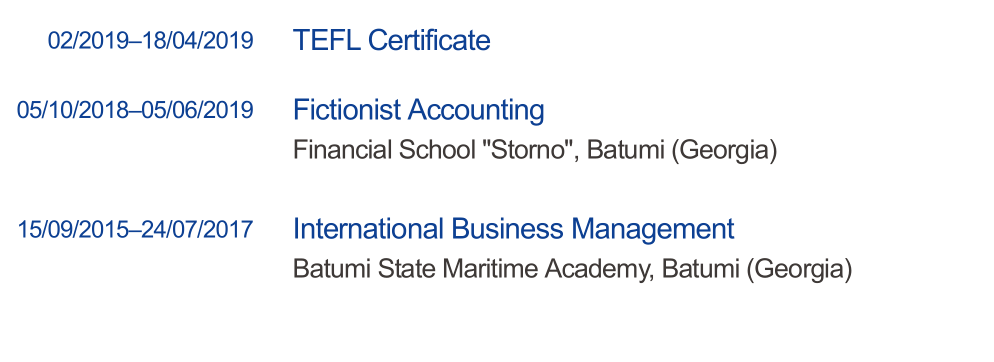Click the acronym TEFL
Screen dimensions: 994x362
click(x=326, y=40)
